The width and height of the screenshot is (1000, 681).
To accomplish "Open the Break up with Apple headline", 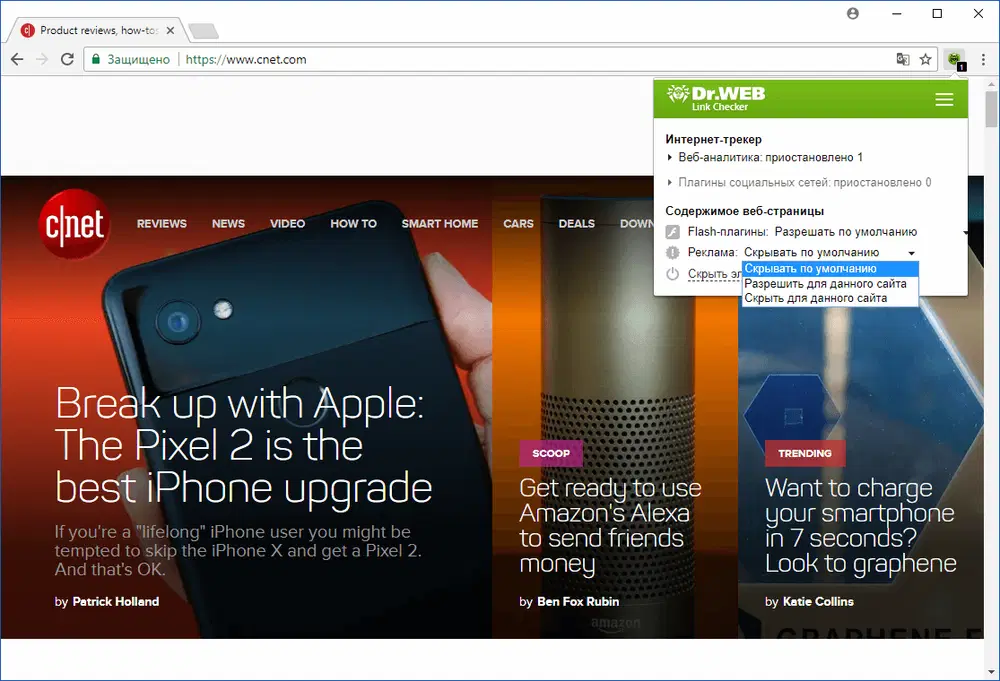I will pyautogui.click(x=243, y=445).
